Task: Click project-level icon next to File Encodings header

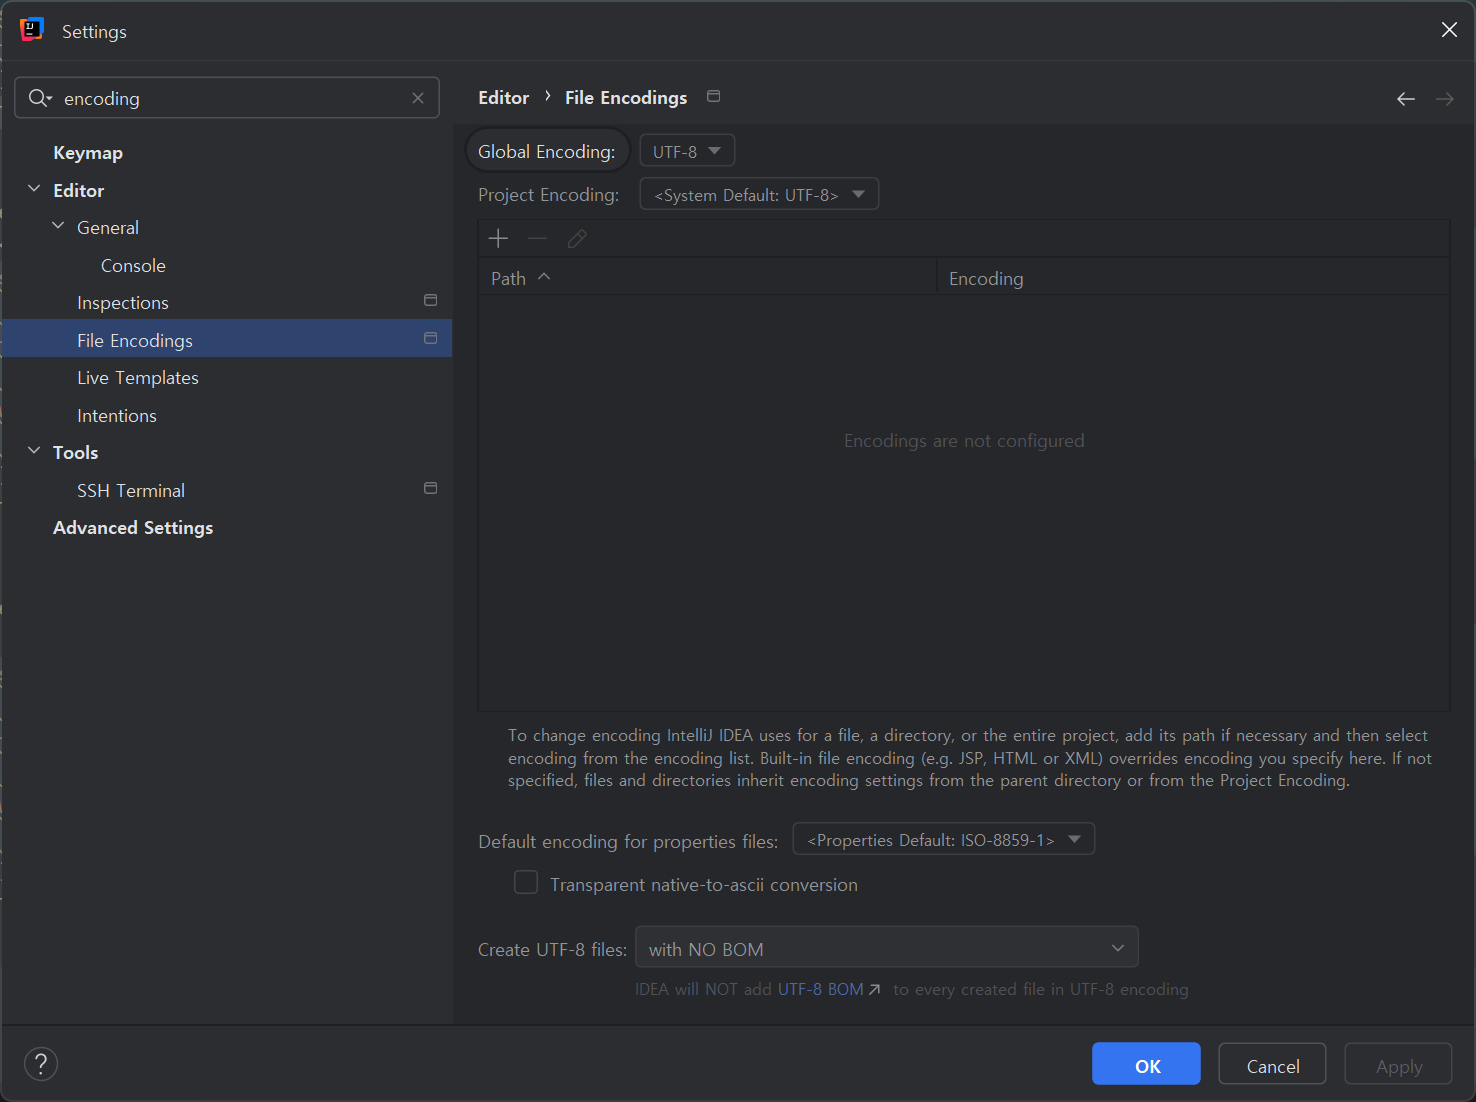Action: pos(714,96)
